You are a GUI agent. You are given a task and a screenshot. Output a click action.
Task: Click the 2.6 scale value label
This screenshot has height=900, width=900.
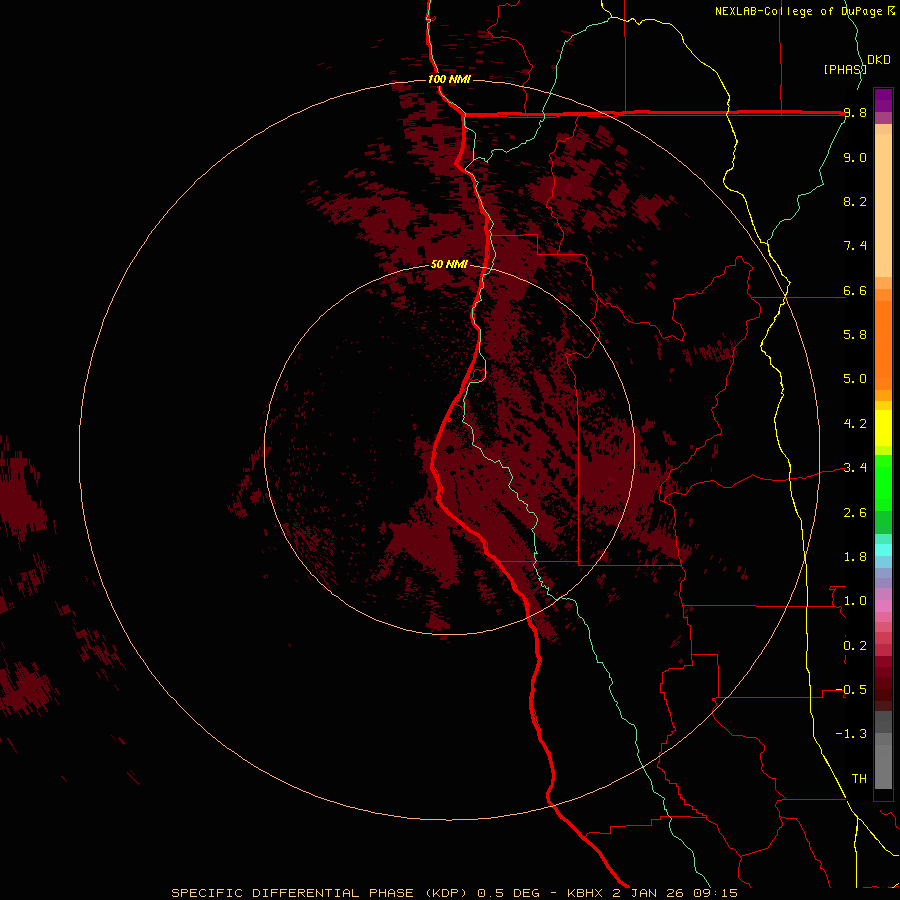click(x=855, y=513)
